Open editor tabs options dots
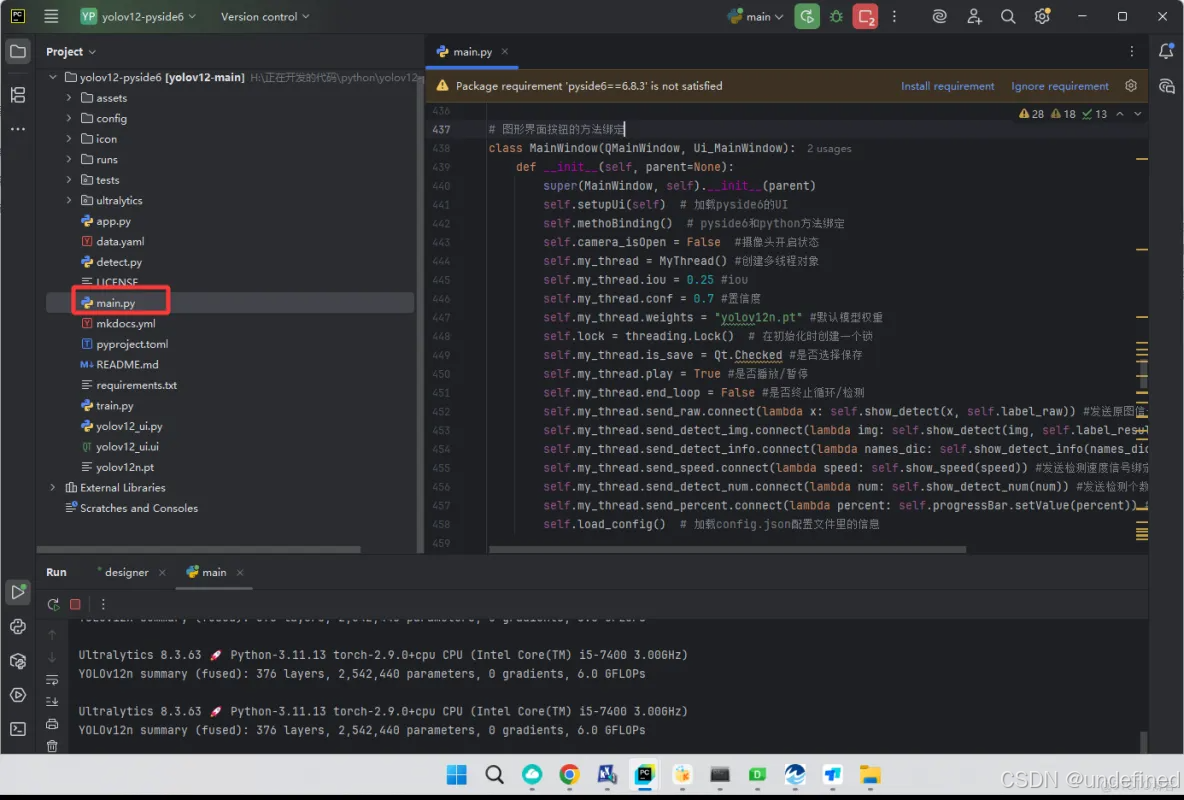This screenshot has width=1184, height=800. (x=1131, y=51)
